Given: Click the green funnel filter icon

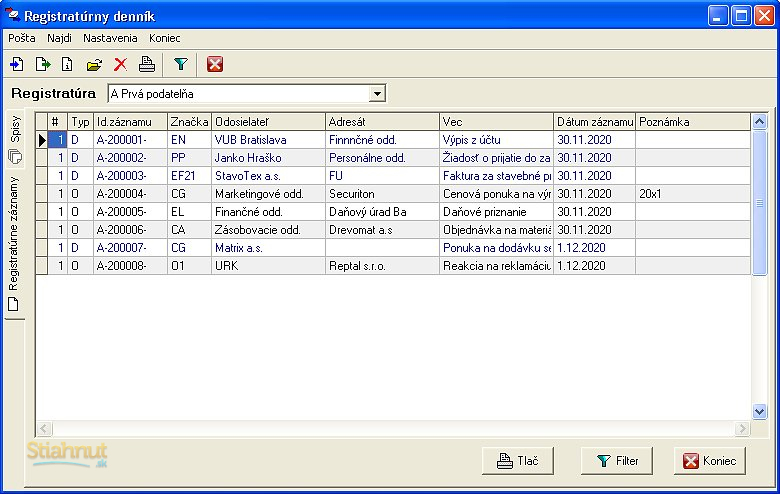Looking at the screenshot, I should click(x=180, y=64).
